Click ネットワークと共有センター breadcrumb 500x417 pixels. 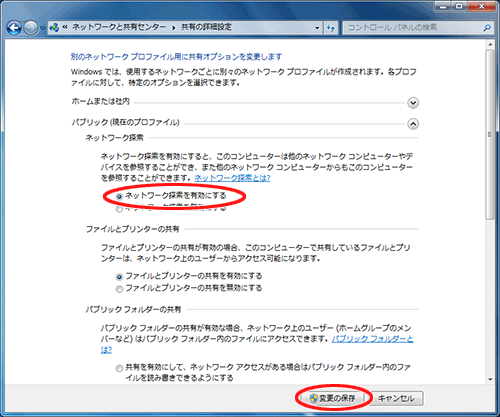pyautogui.click(x=119, y=27)
